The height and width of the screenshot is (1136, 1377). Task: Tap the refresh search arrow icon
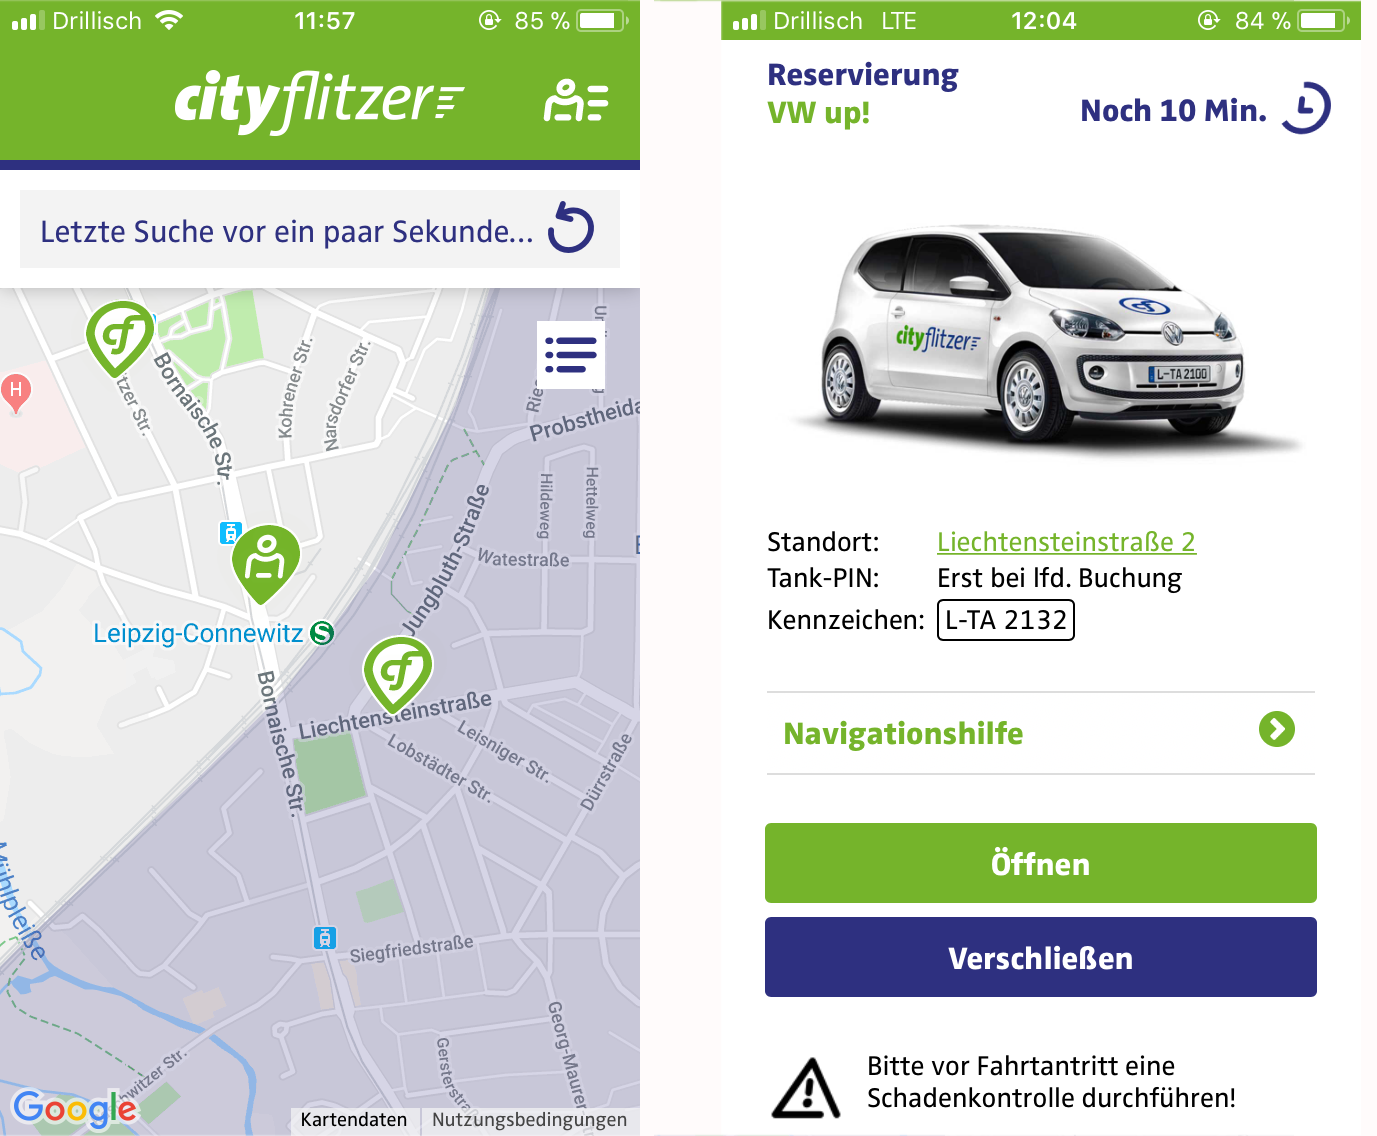click(x=571, y=228)
